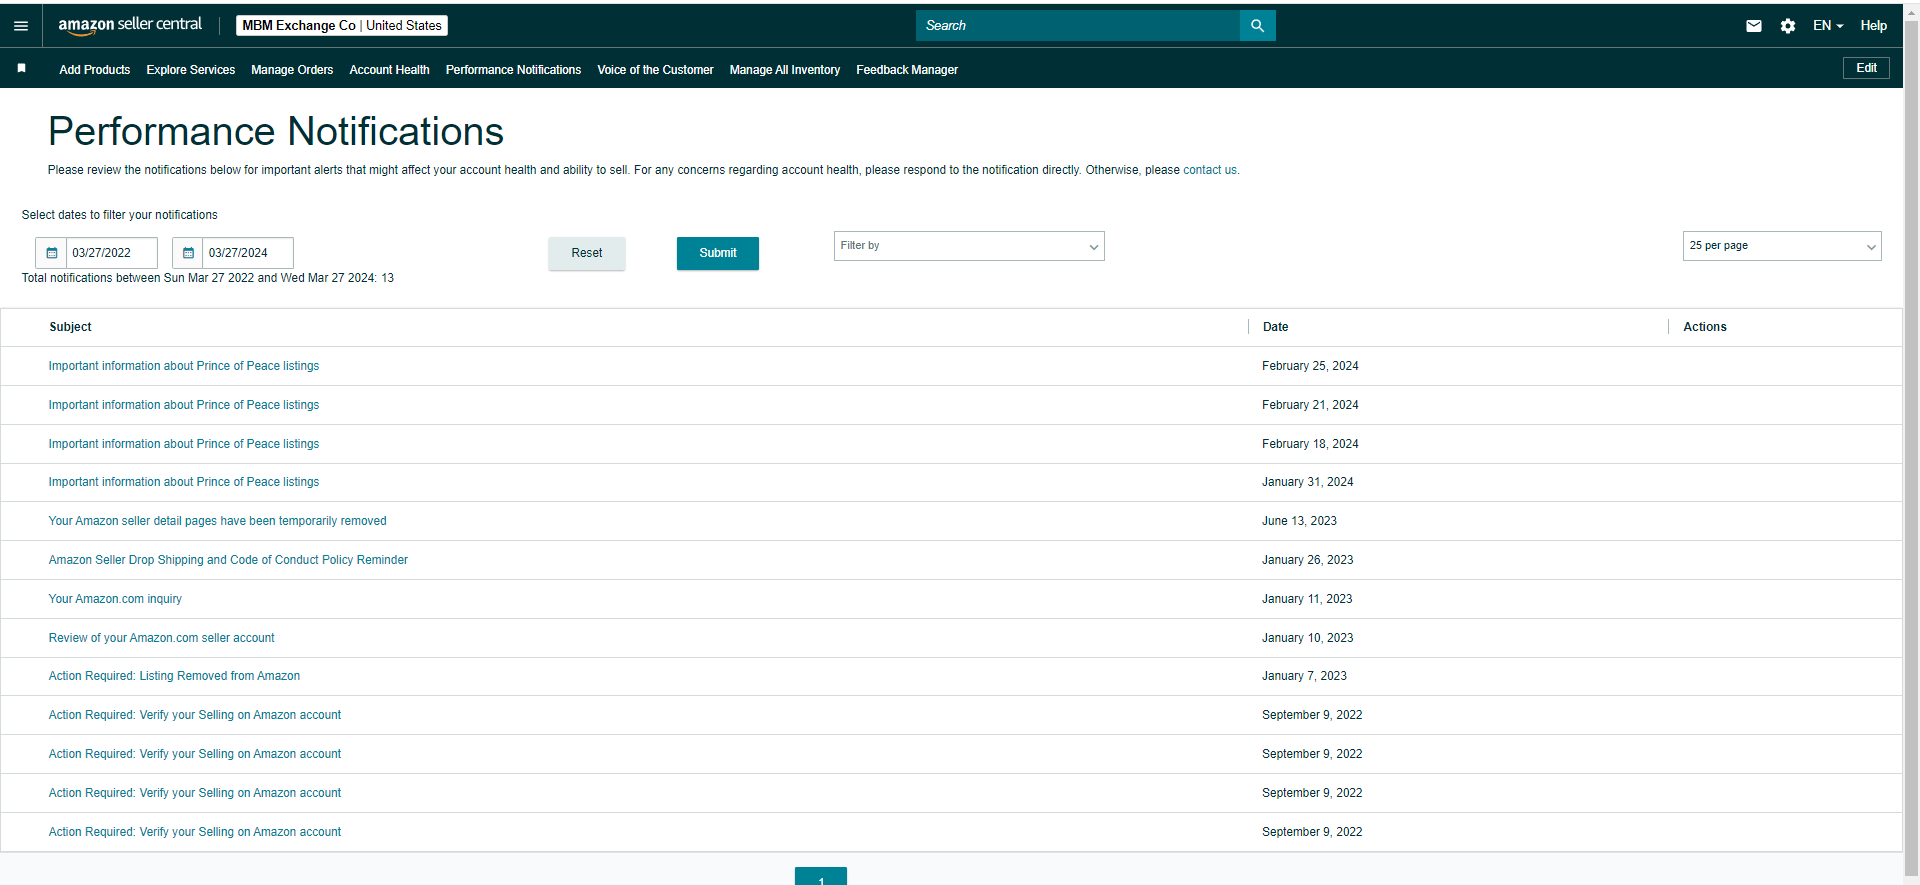Open 'Review of your Amazon.com seller account'
Viewport: 1920px width, 885px height.
161,638
